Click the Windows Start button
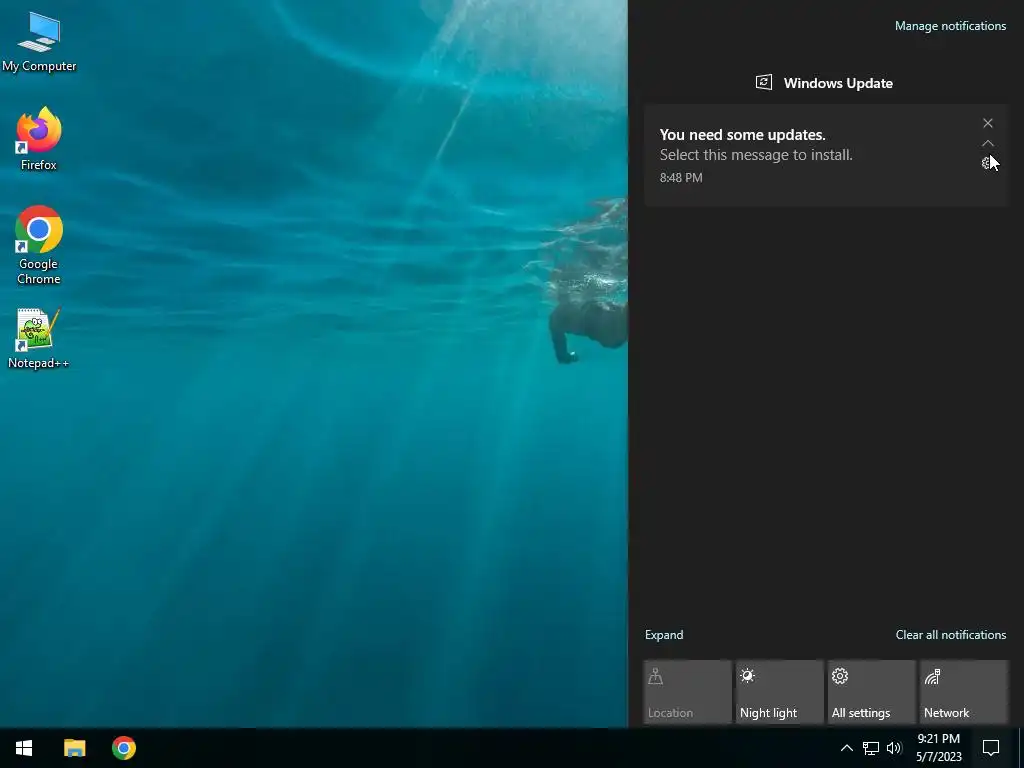This screenshot has width=1024, height=768. pyautogui.click(x=24, y=748)
